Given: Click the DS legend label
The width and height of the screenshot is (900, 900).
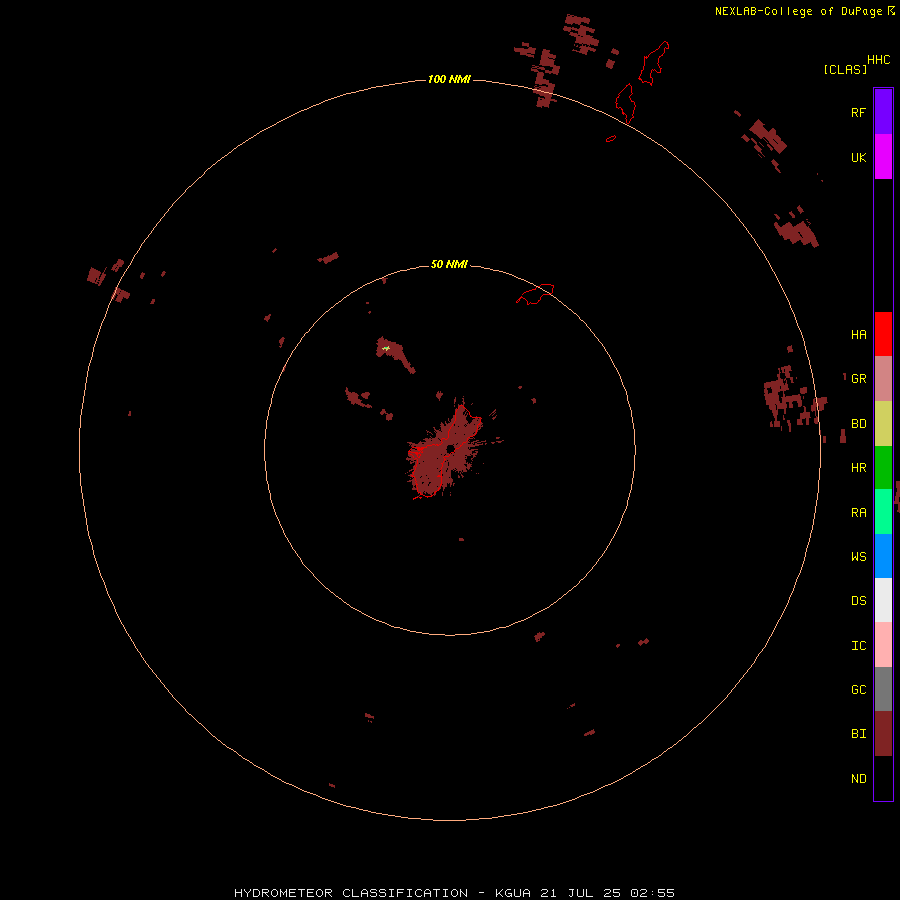Looking at the screenshot, I should [858, 600].
